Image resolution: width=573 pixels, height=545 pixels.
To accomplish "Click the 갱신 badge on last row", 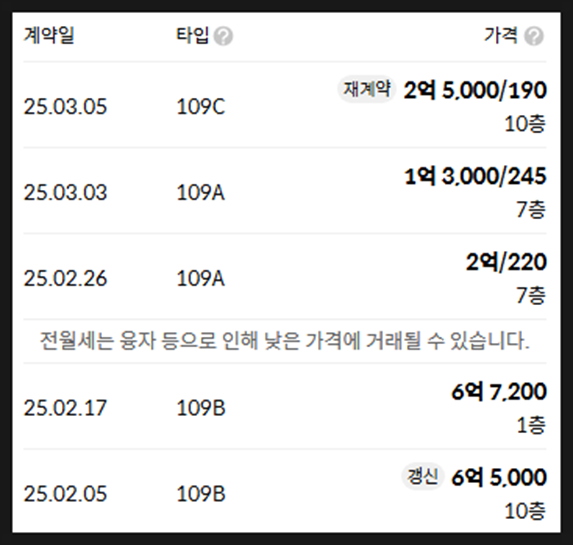I will click(422, 477).
